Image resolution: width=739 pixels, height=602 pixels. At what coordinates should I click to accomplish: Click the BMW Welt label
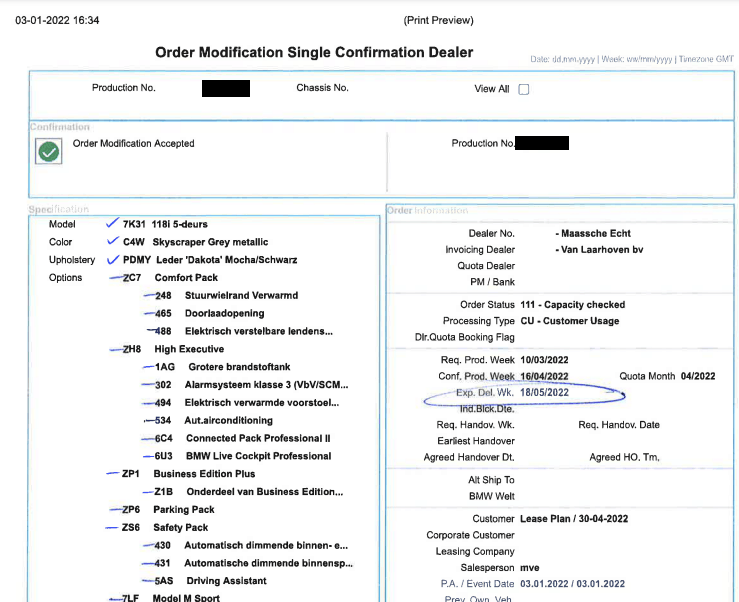492,496
